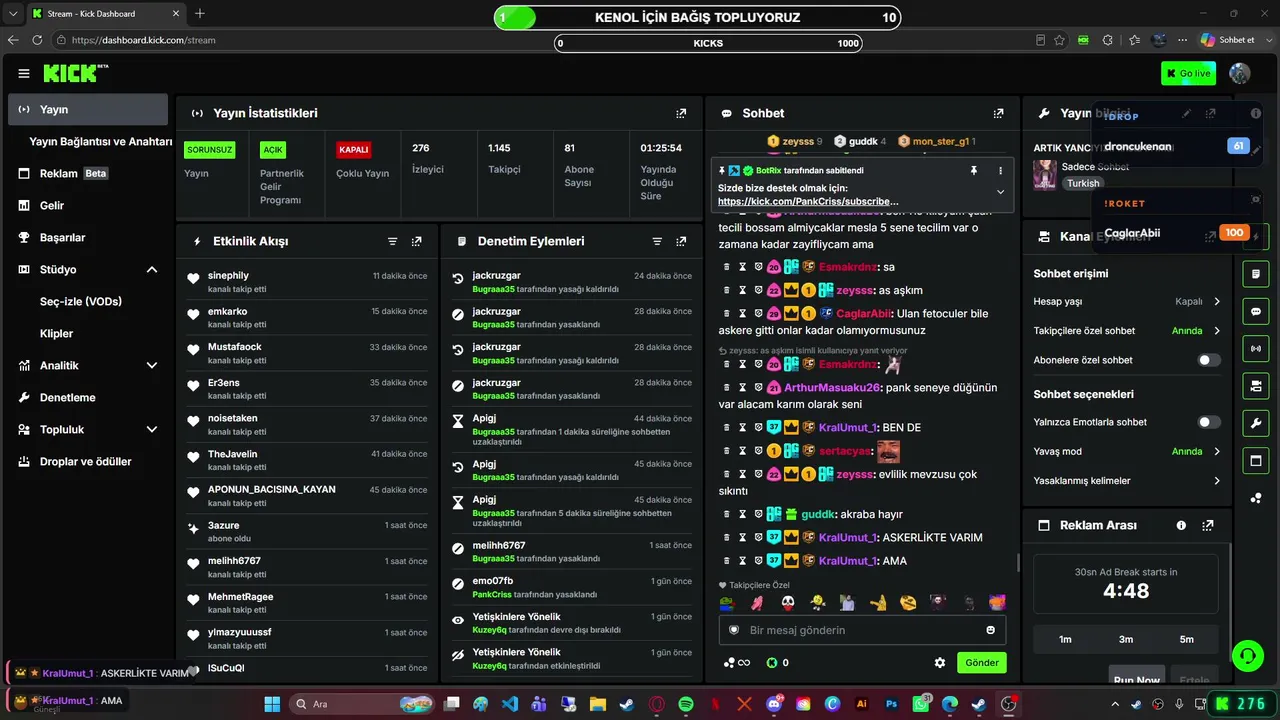
Task: Pop out the Denetim Eylemleri panel
Action: coord(681,241)
